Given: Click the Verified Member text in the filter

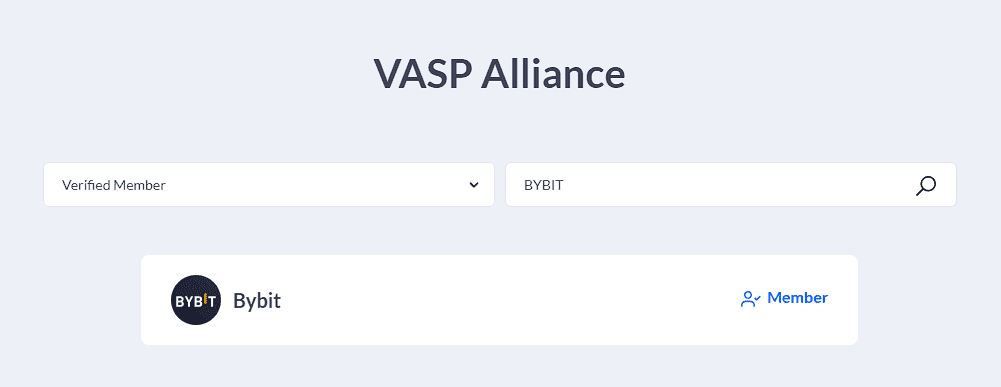Looking at the screenshot, I should pos(114,185).
